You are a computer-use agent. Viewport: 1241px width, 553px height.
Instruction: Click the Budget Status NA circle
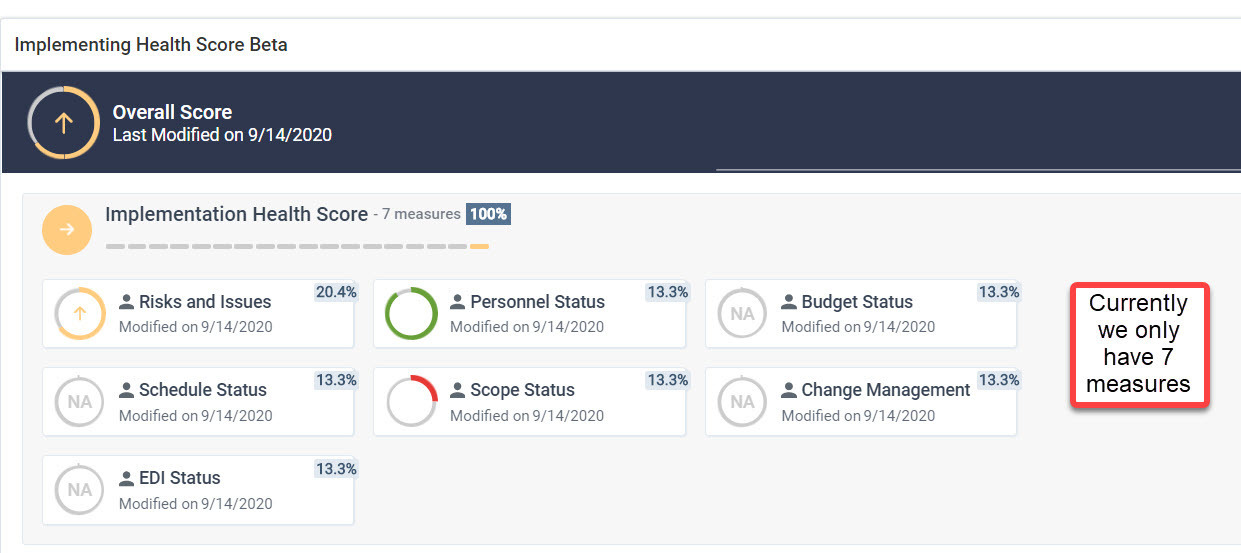coord(742,314)
